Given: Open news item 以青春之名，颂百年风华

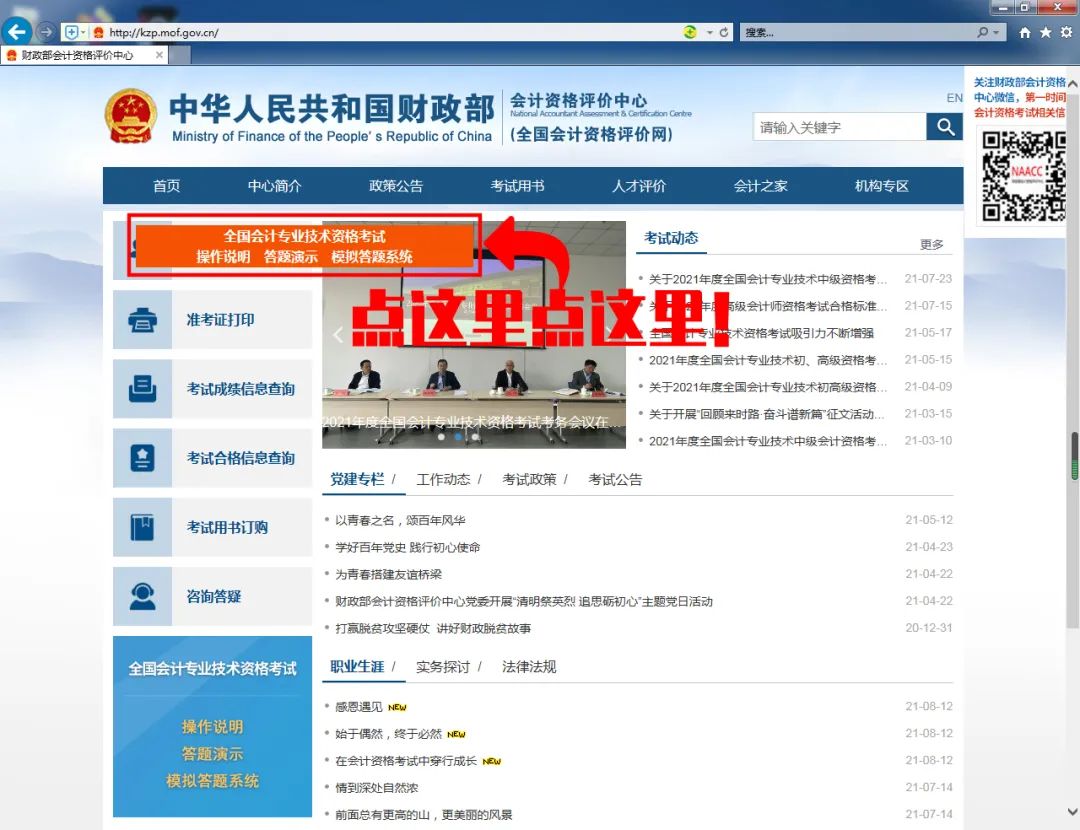Looking at the screenshot, I should (x=400, y=520).
